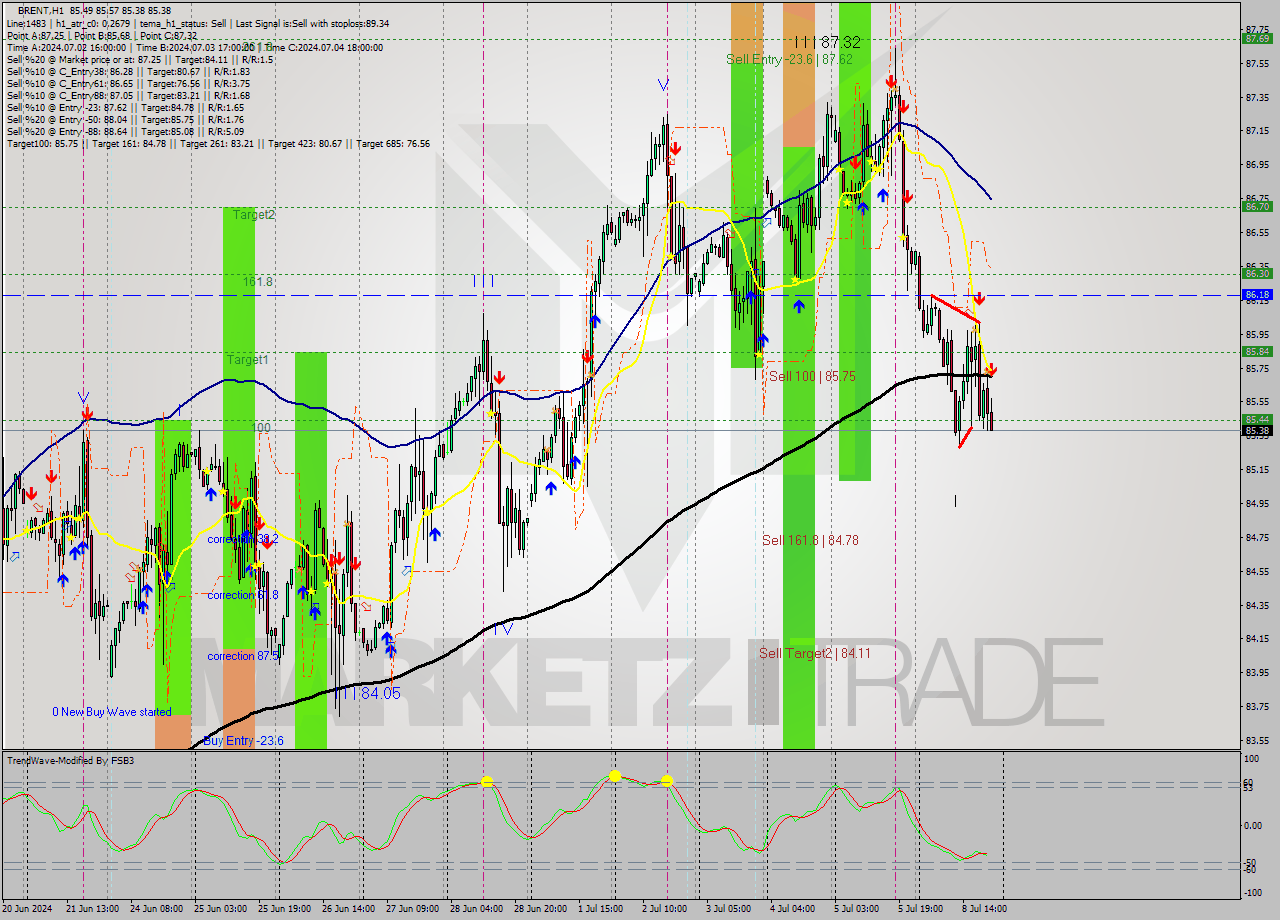Click the 'Sell 100 | 85.75' label
1280x920 pixels.
tap(812, 376)
